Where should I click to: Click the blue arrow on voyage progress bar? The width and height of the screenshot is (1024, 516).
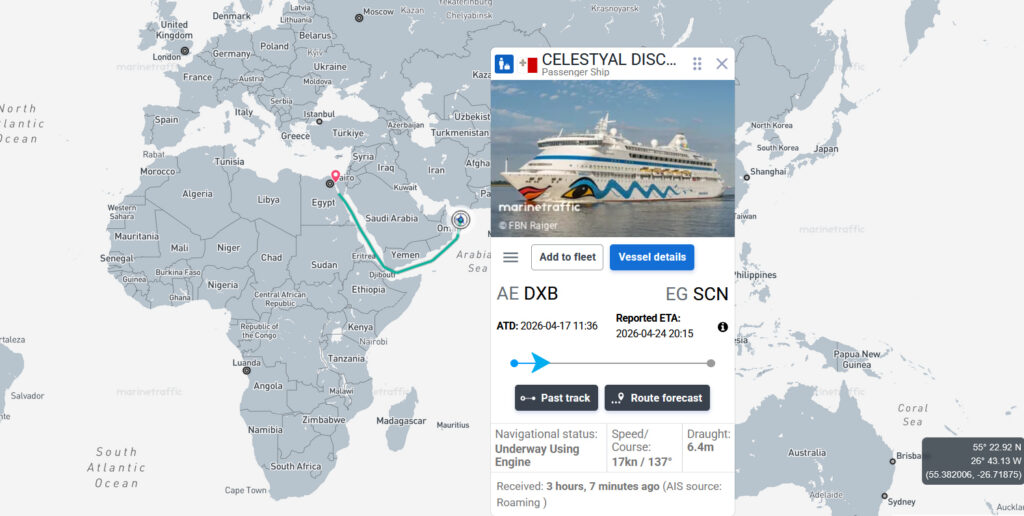tap(540, 363)
